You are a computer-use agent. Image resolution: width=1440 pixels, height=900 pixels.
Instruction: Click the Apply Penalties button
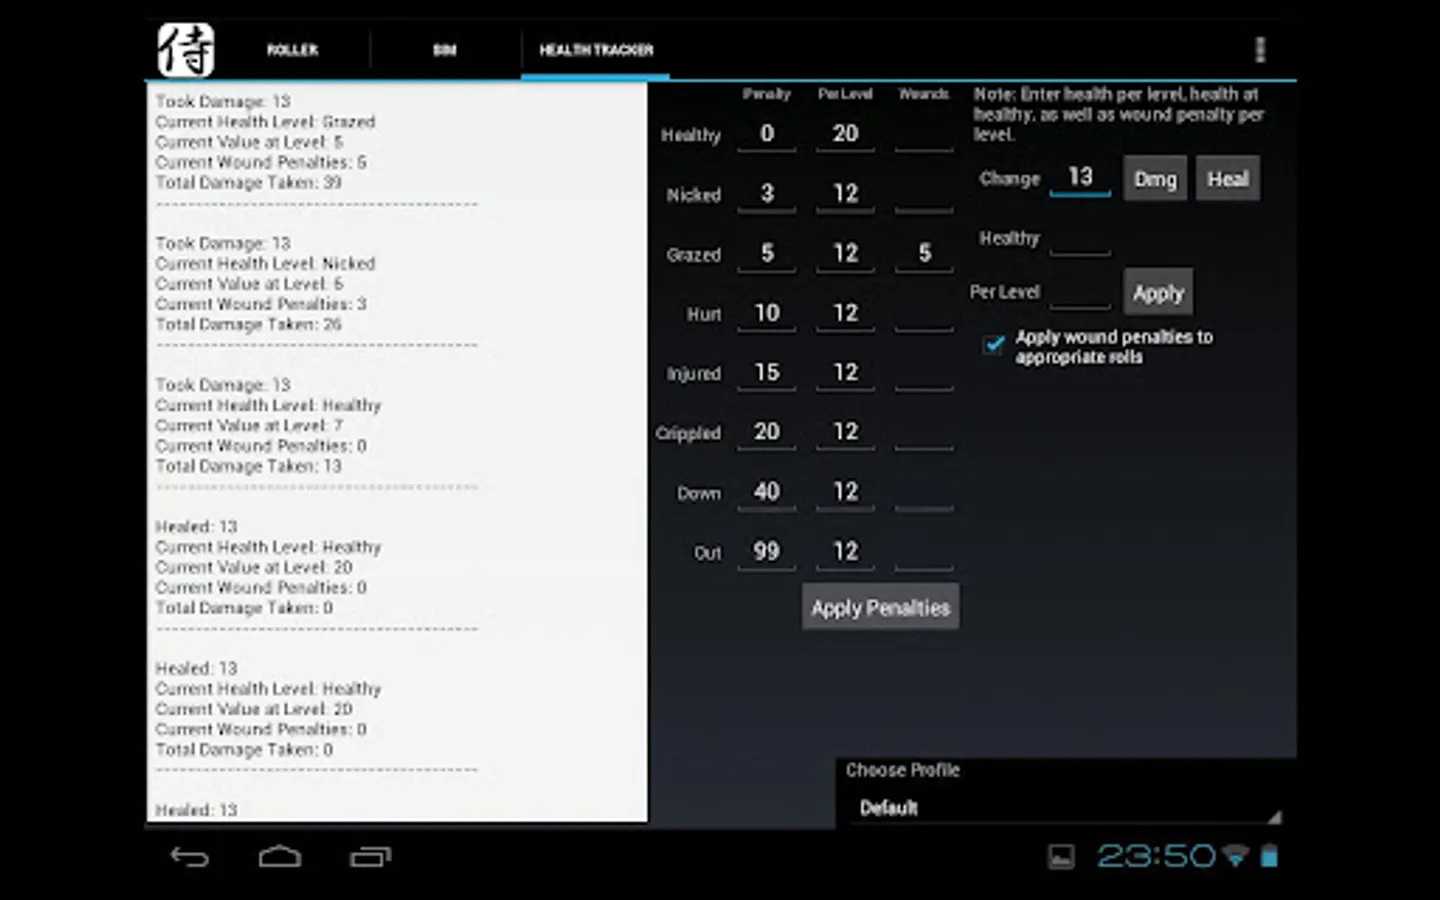pos(880,608)
